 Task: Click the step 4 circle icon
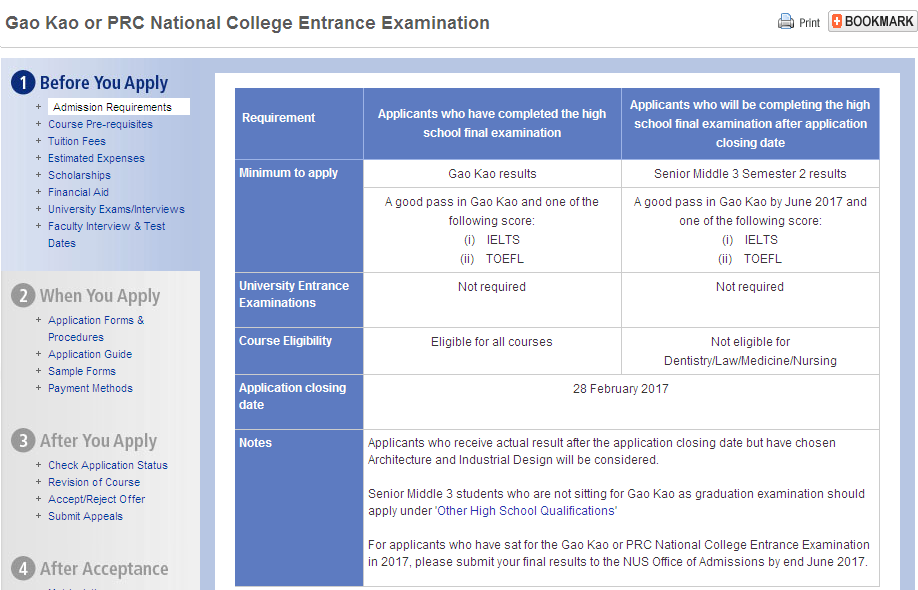[23, 568]
